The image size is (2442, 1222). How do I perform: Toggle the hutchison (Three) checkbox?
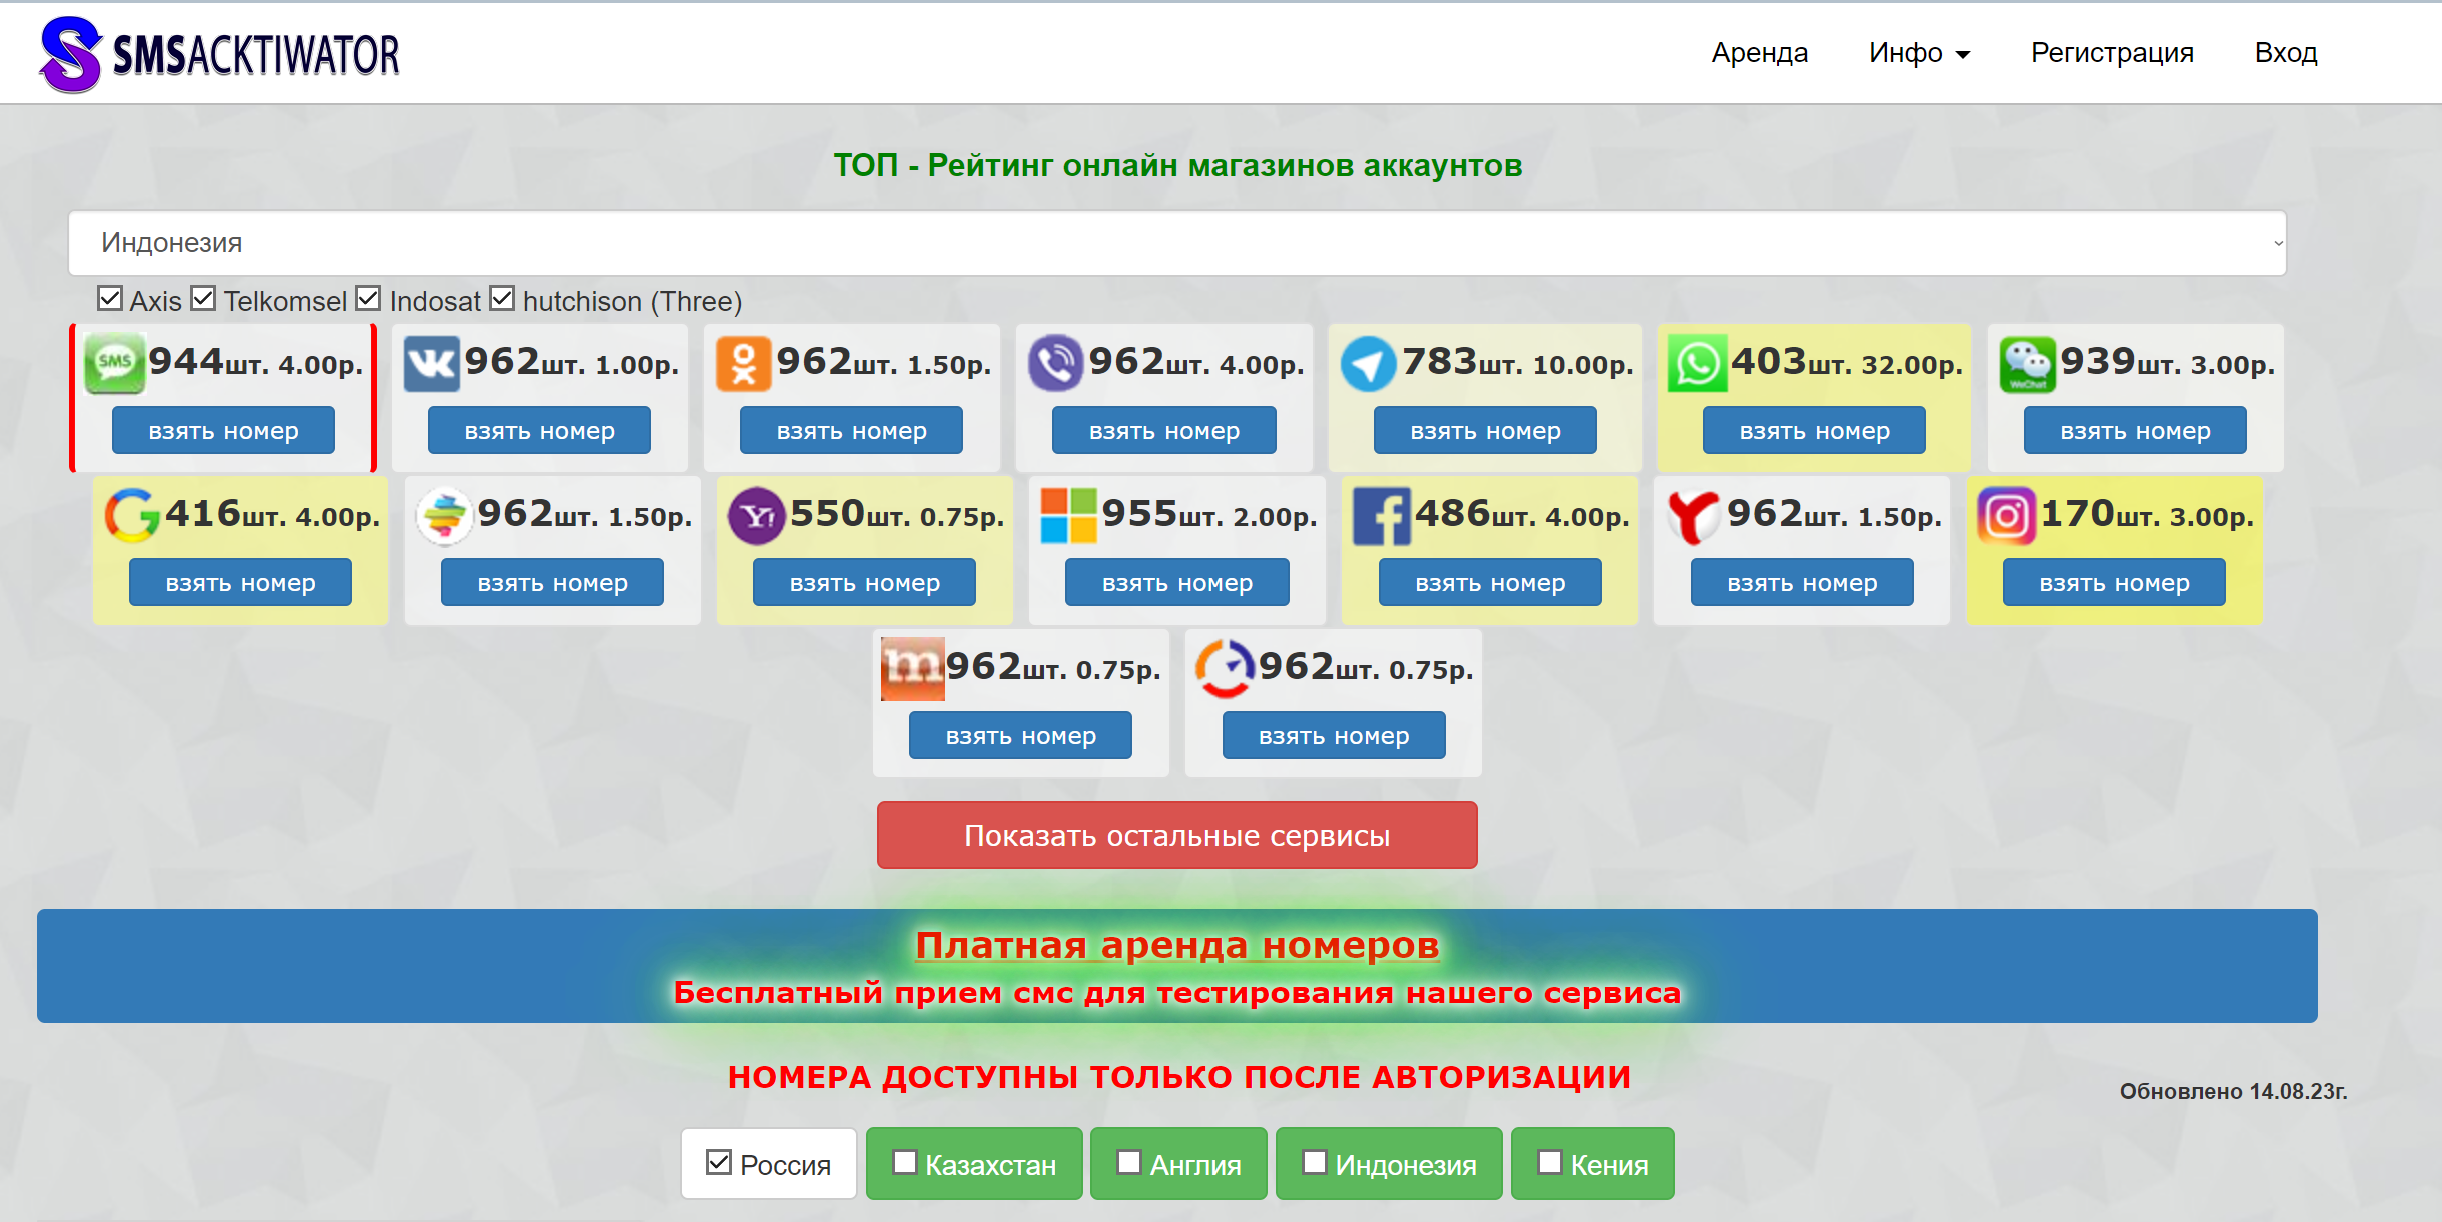coord(502,298)
